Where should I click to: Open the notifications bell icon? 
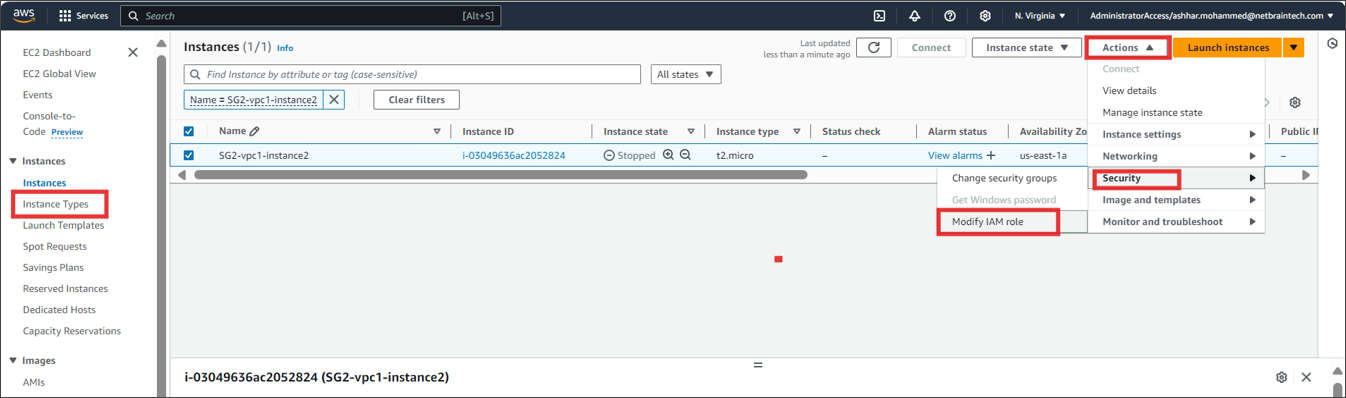click(914, 16)
